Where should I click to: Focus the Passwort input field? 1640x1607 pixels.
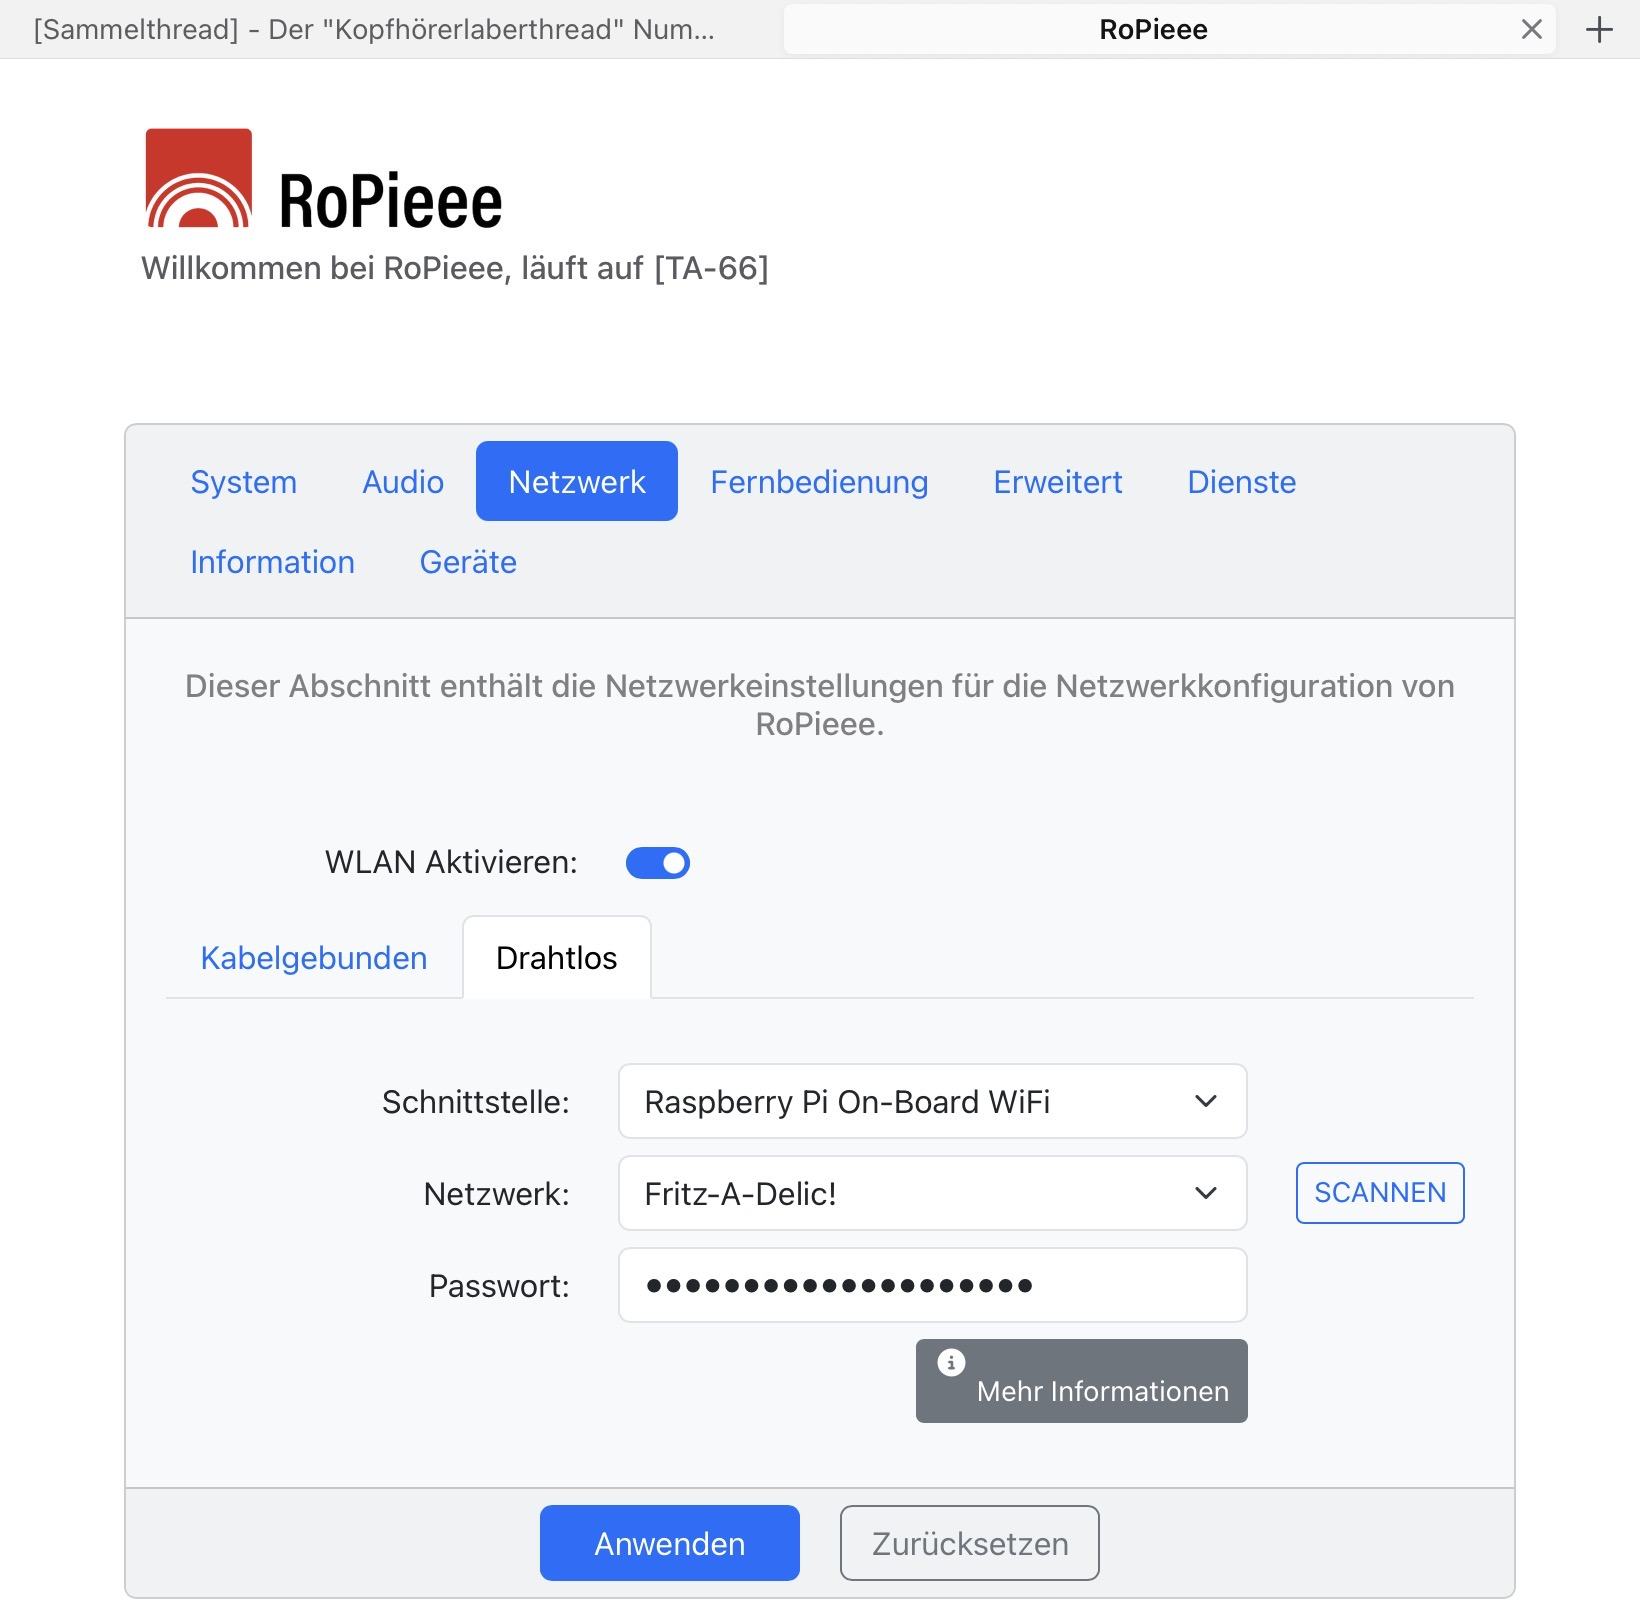932,1285
